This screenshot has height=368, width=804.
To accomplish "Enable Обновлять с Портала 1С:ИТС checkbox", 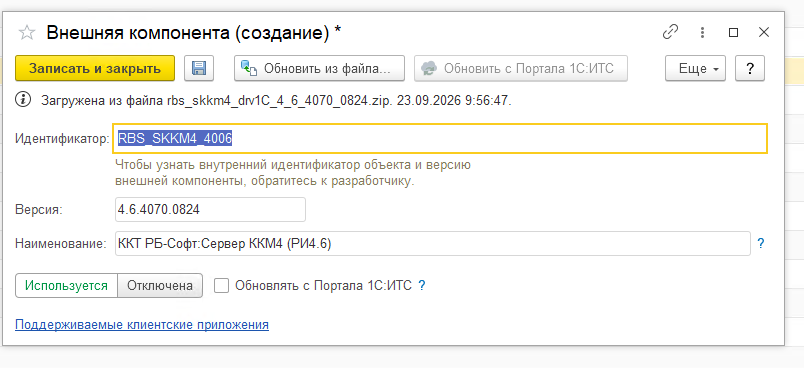I will [x=222, y=285].
